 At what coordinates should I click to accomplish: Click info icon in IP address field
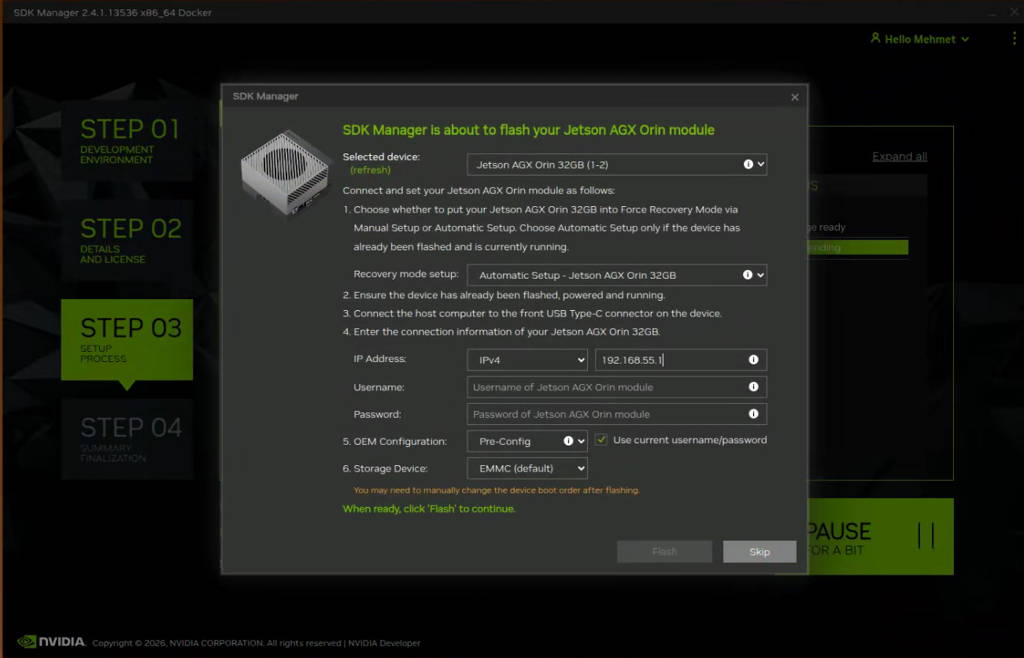(754, 360)
